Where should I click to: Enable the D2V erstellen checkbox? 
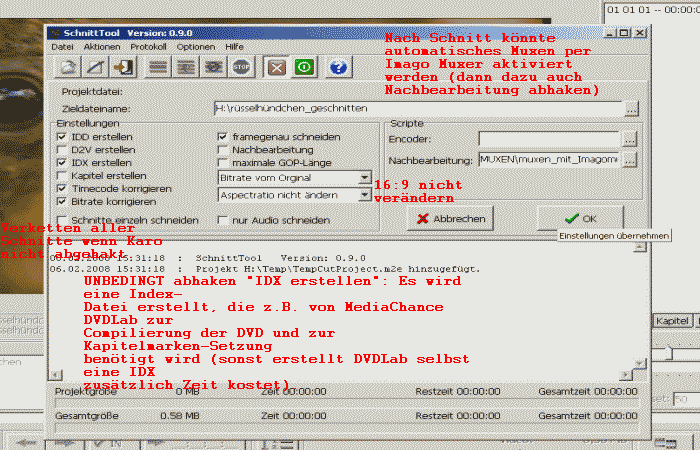point(64,149)
